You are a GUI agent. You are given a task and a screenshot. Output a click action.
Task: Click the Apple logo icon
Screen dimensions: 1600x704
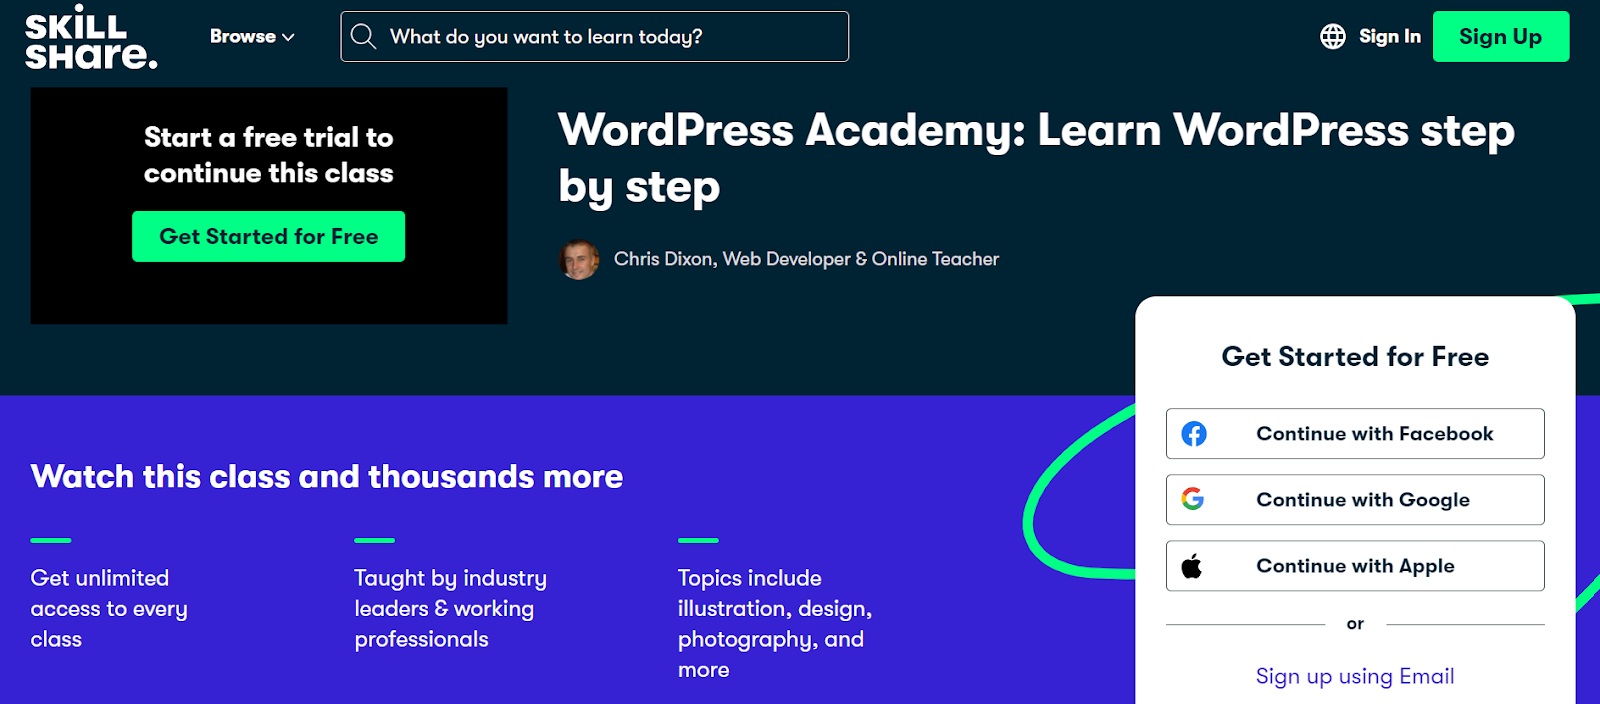pyautogui.click(x=1192, y=566)
